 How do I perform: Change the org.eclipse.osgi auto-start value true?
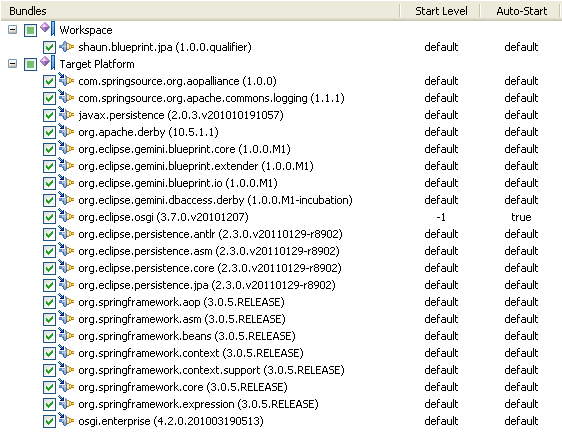[521, 217]
